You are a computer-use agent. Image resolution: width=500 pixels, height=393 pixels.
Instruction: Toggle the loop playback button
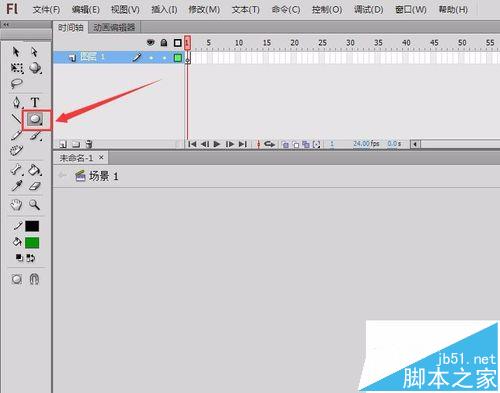pos(269,144)
